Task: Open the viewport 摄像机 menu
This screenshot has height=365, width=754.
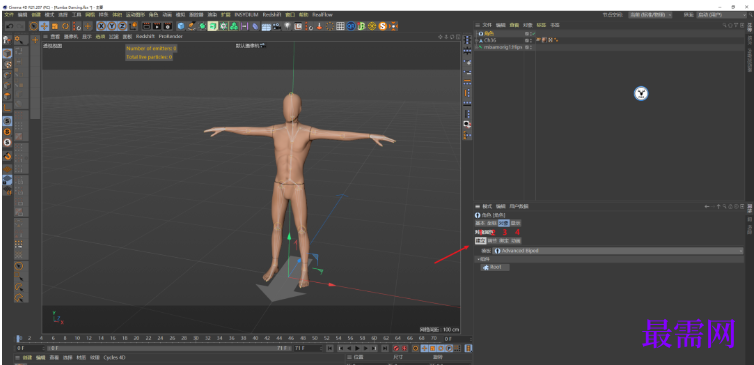Action: (x=71, y=37)
